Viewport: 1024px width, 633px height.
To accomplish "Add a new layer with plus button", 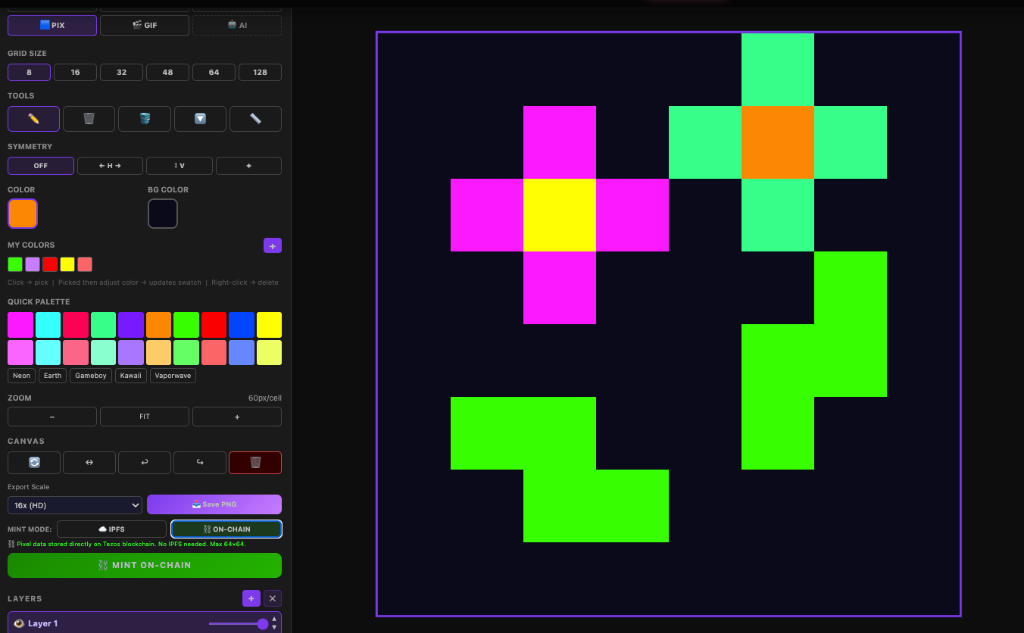I will [x=250, y=598].
